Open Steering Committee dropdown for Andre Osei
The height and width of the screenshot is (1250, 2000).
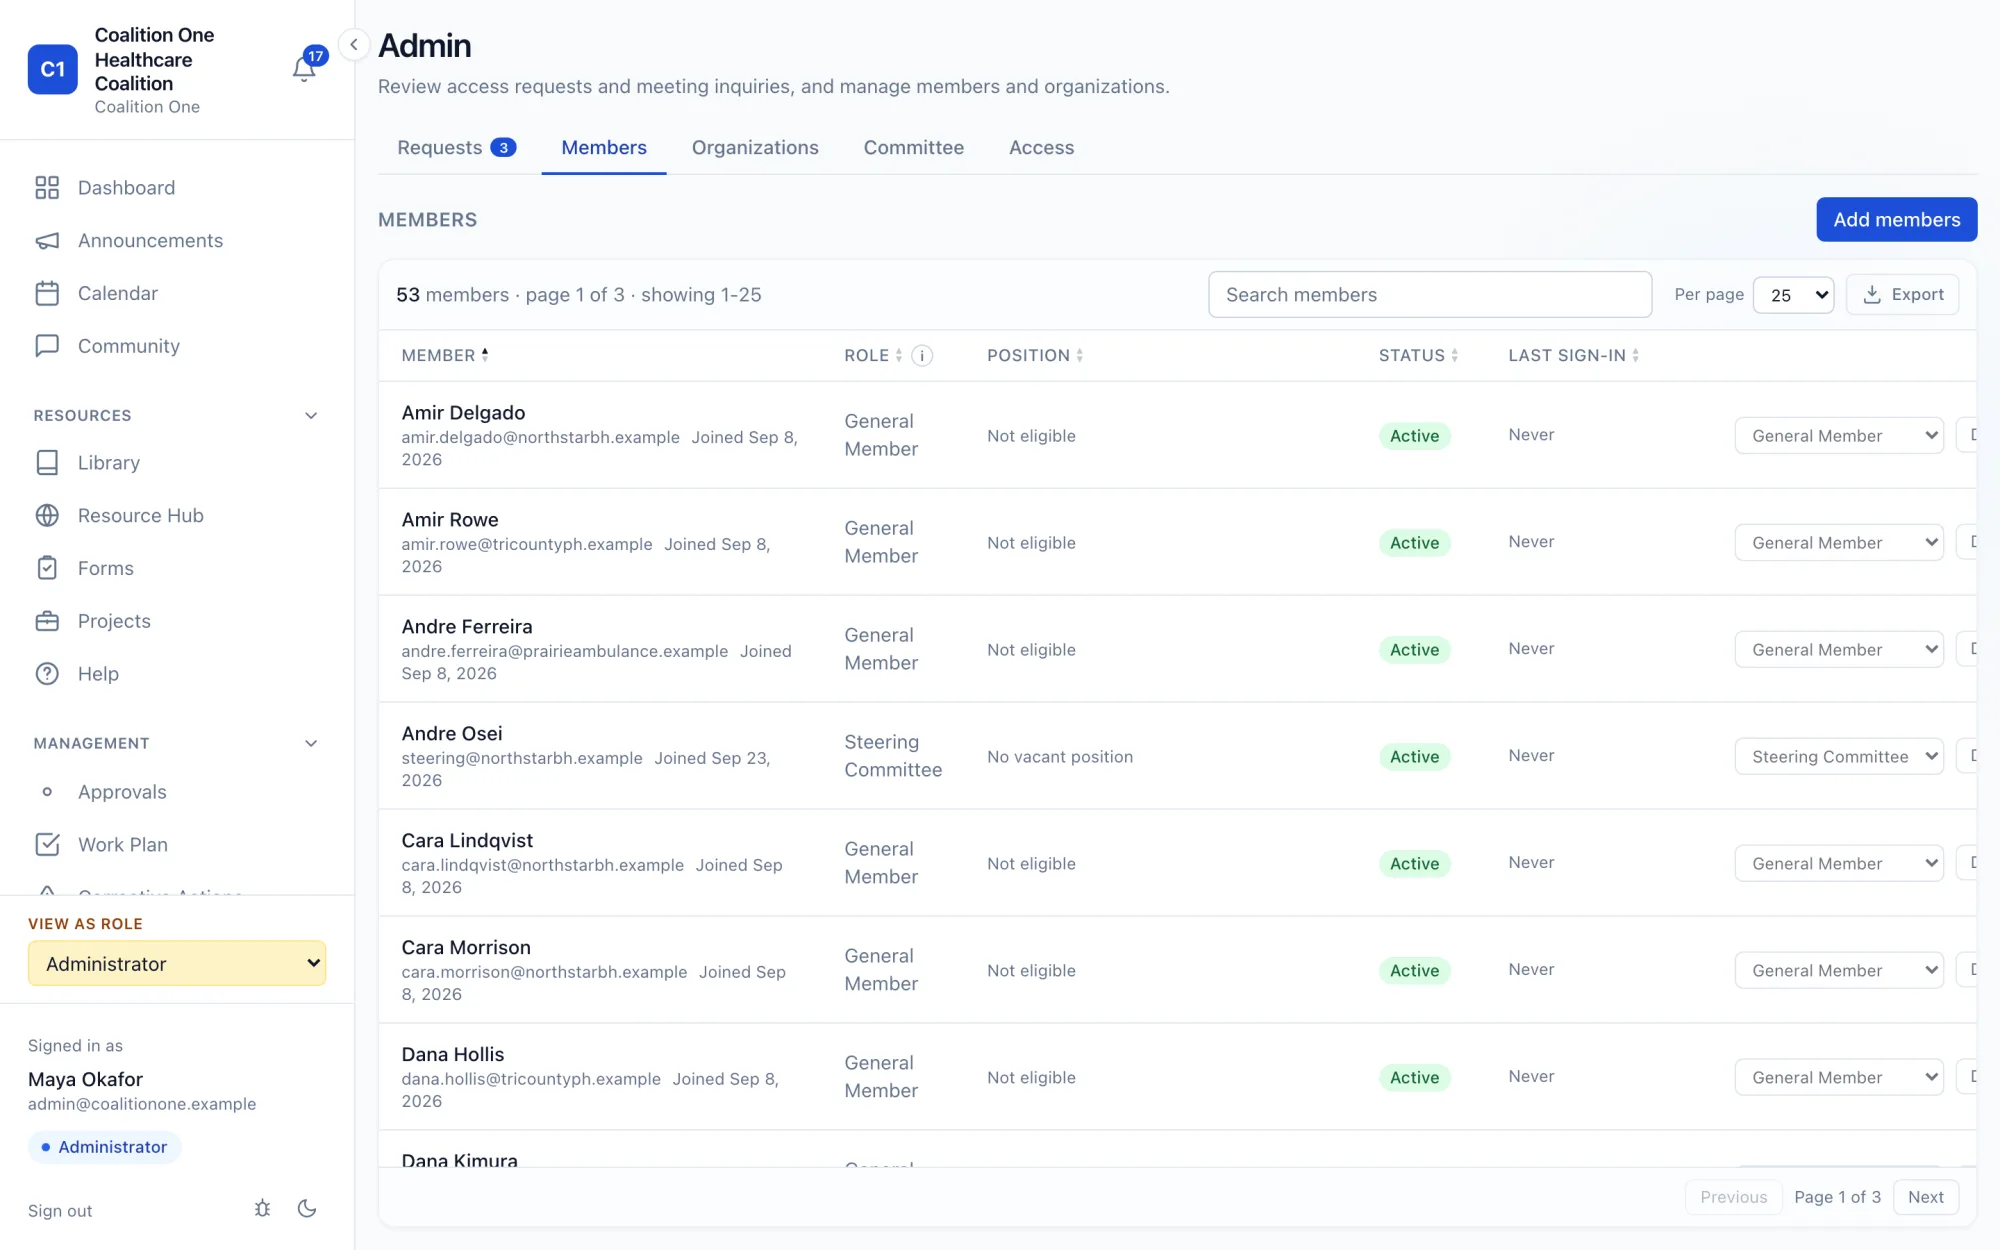click(1839, 757)
